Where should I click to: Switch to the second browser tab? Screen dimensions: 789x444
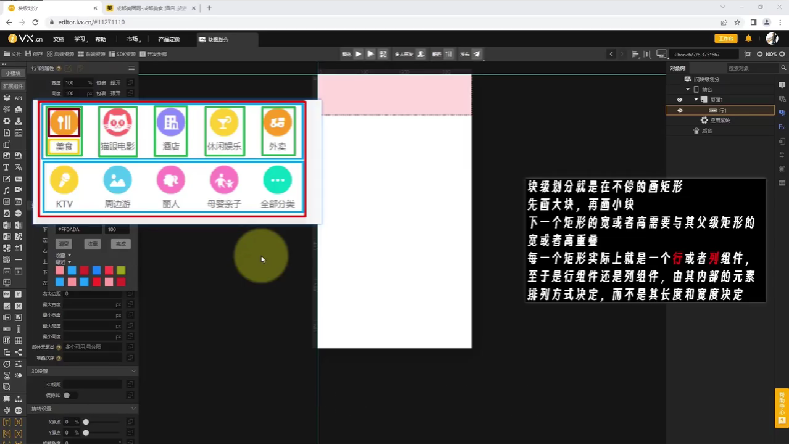point(151,8)
